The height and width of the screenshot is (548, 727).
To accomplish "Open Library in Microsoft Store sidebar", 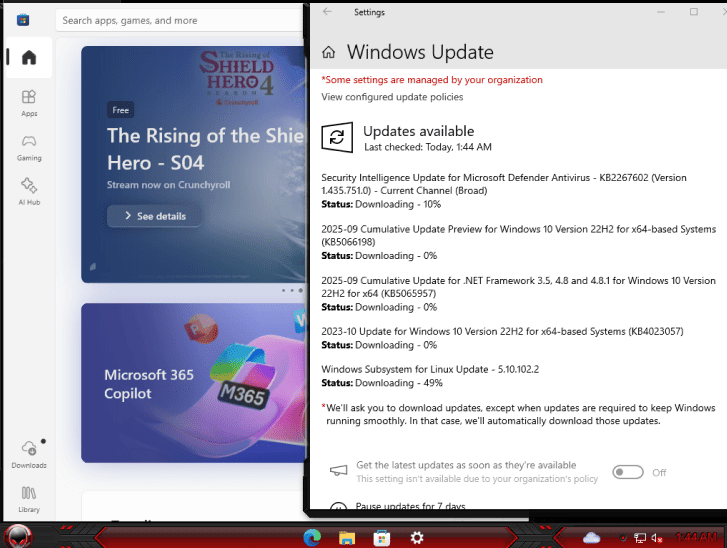I will 29,499.
